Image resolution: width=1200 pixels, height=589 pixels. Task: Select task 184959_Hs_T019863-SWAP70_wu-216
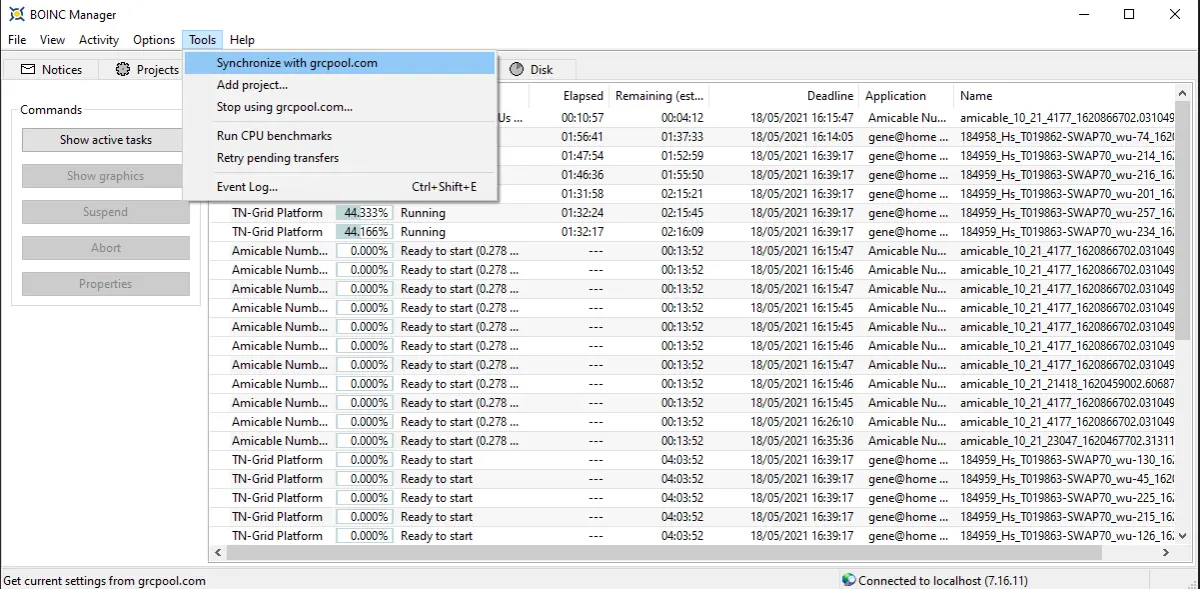(x=1066, y=175)
